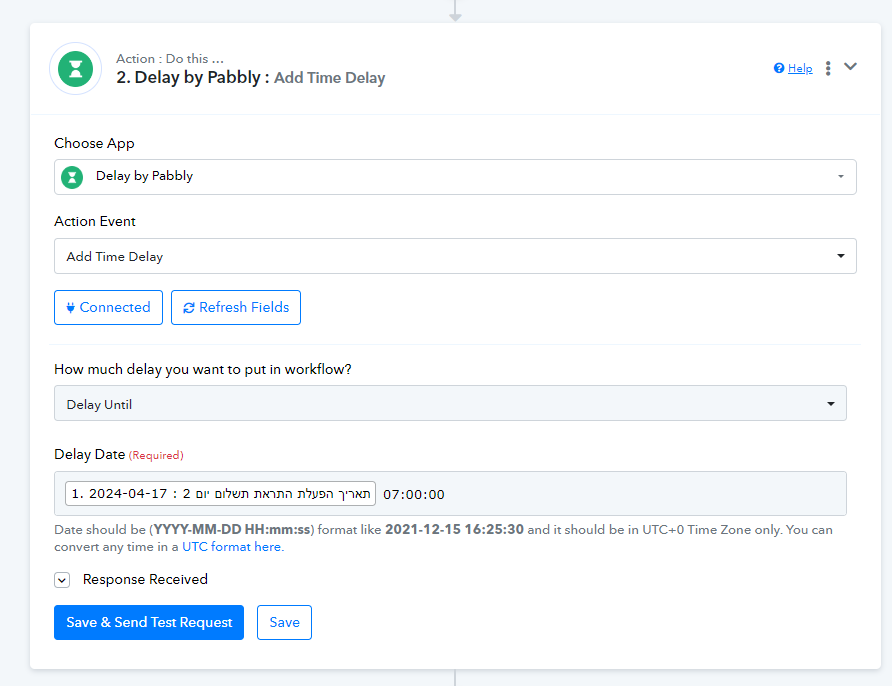892x686 pixels.
Task: Click the plug icon on Connected button
Action: pos(71,308)
